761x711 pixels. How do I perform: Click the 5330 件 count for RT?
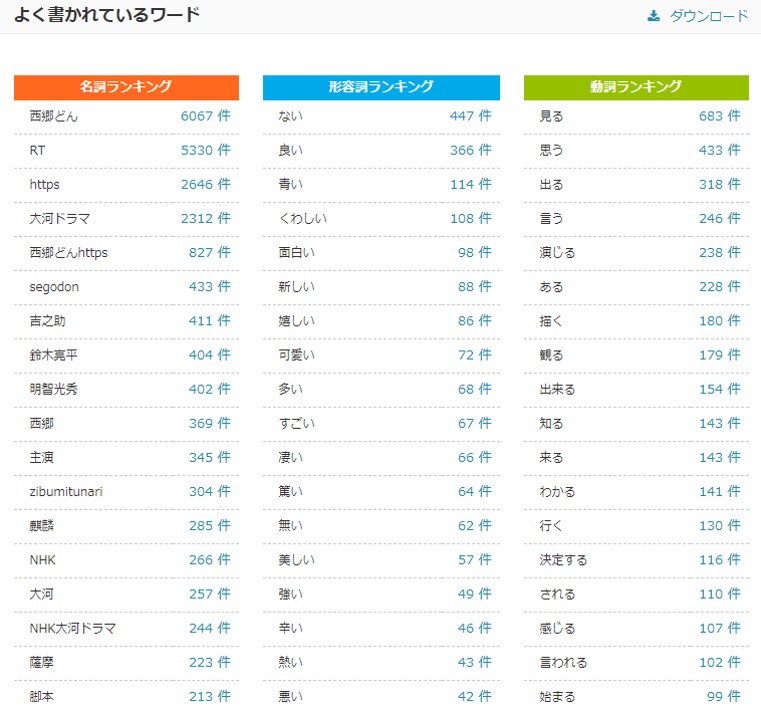point(205,150)
